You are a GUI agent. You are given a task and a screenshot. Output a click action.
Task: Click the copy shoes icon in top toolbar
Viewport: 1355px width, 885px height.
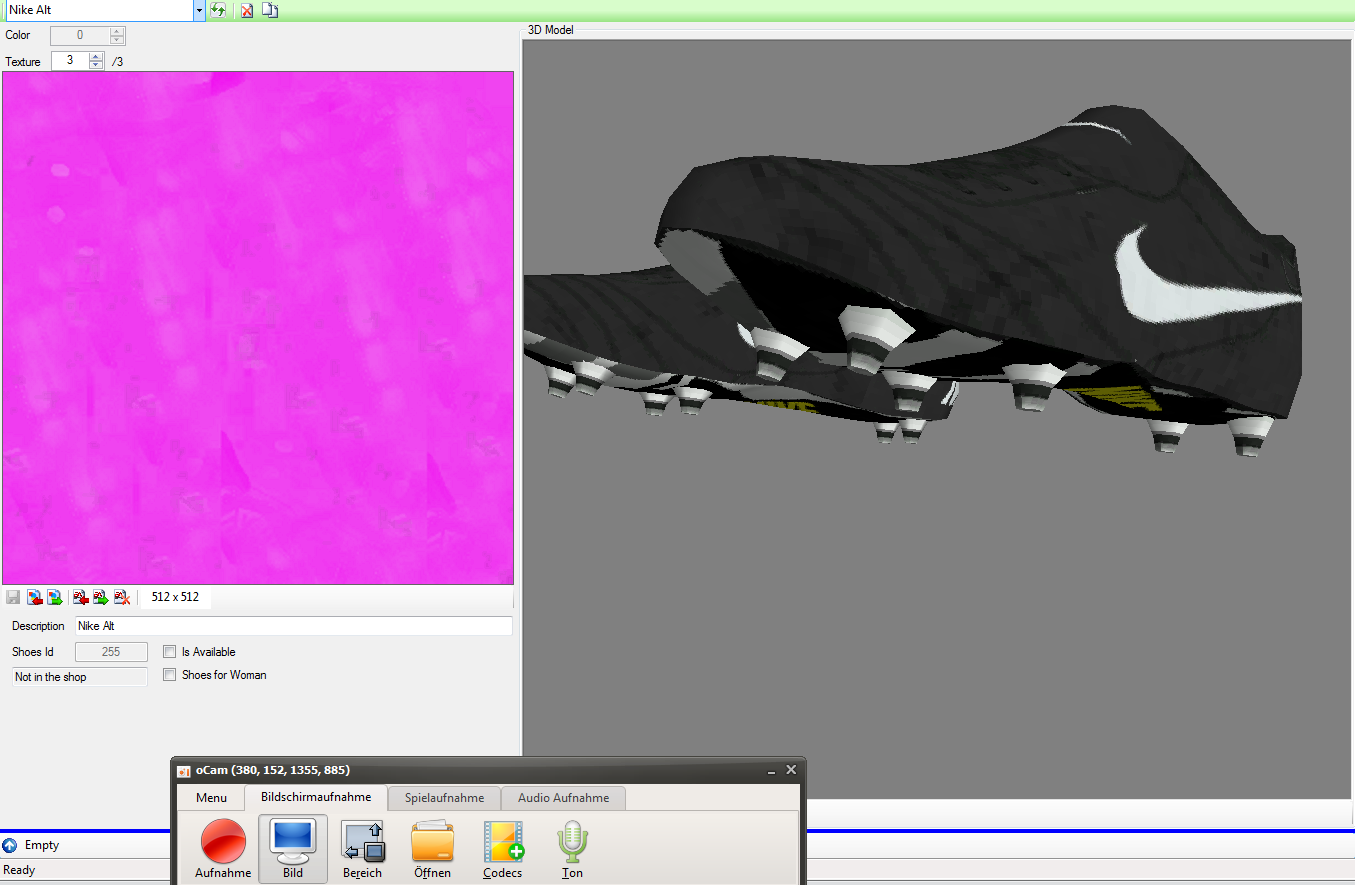(x=270, y=10)
